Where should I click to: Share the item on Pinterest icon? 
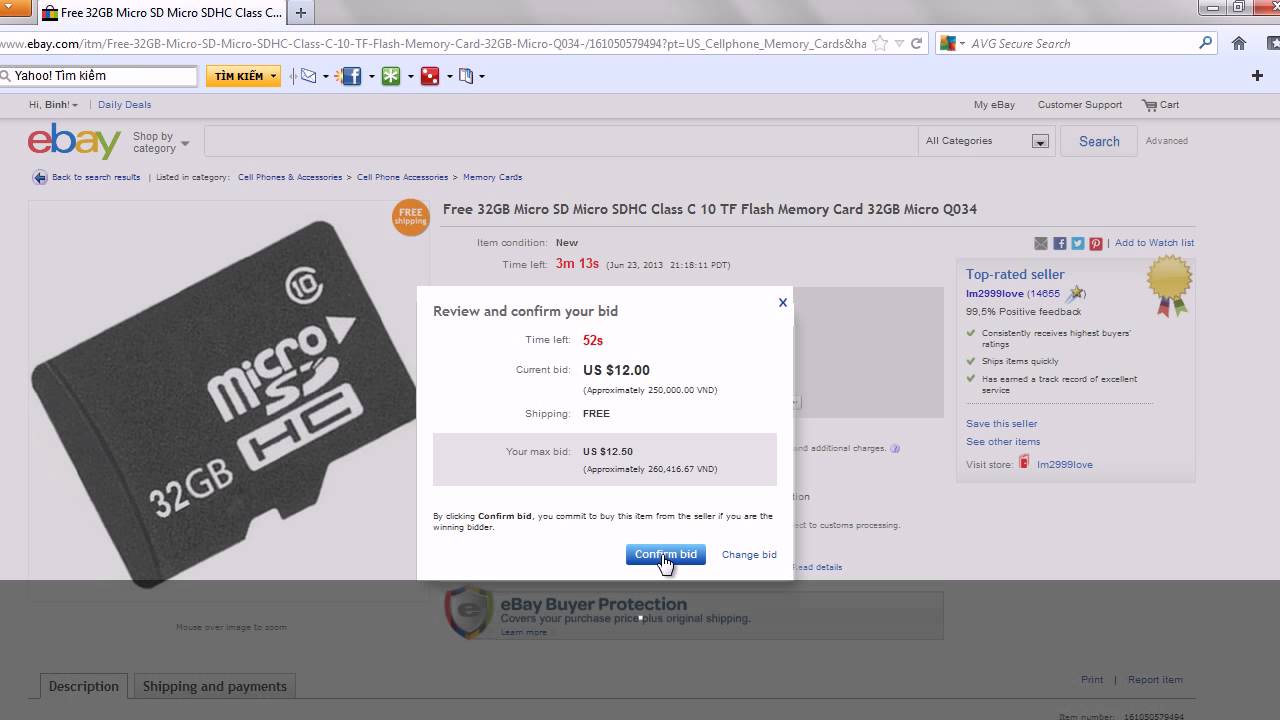tap(1096, 243)
